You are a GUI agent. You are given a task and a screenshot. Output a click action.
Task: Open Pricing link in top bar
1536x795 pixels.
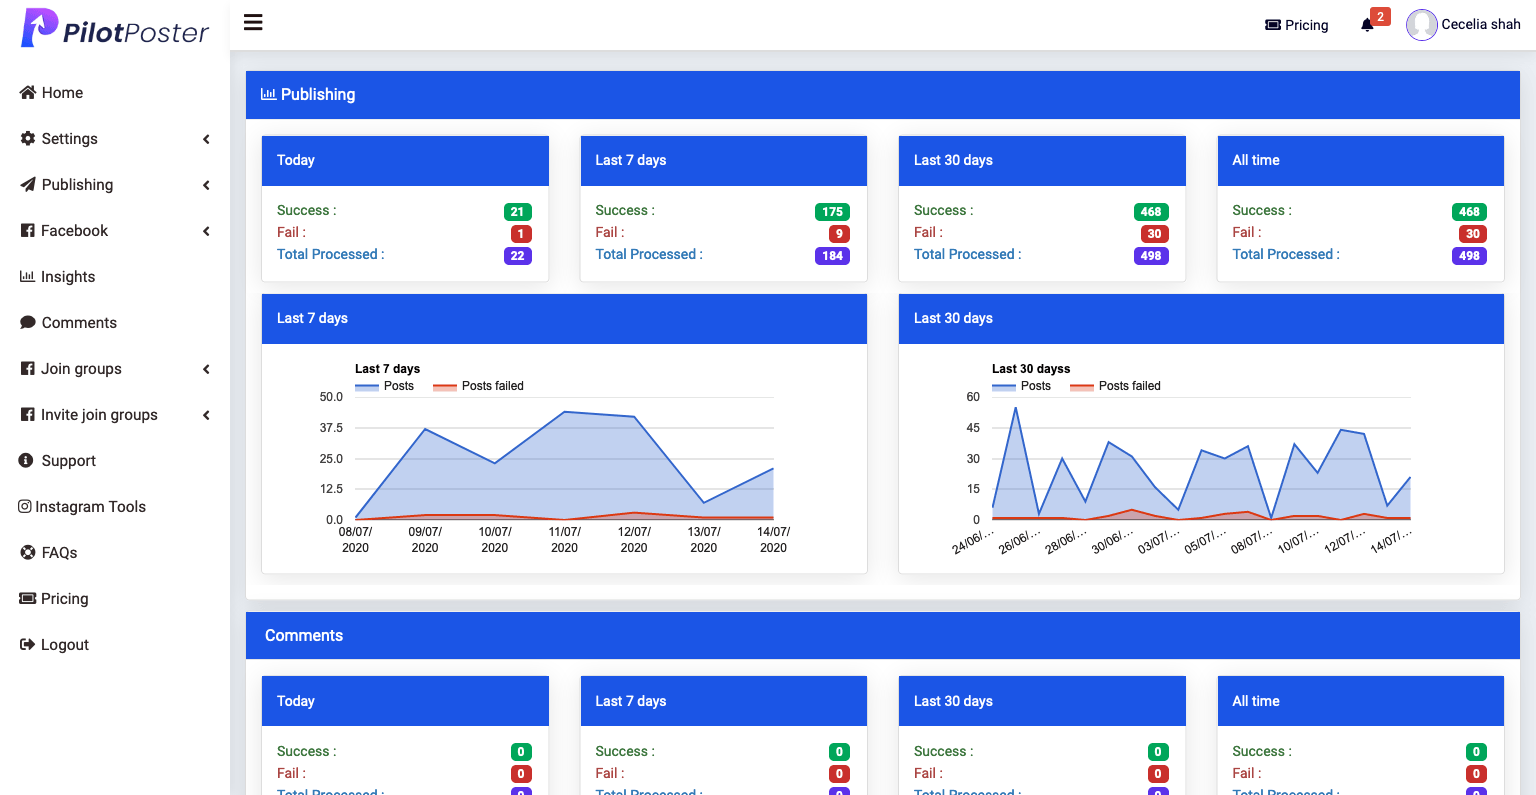[x=1297, y=25]
